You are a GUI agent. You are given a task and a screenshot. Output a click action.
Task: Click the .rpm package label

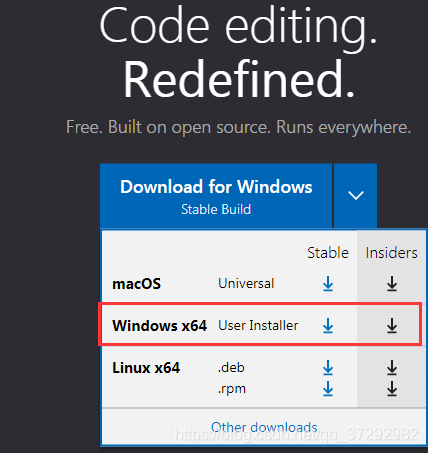(232, 389)
